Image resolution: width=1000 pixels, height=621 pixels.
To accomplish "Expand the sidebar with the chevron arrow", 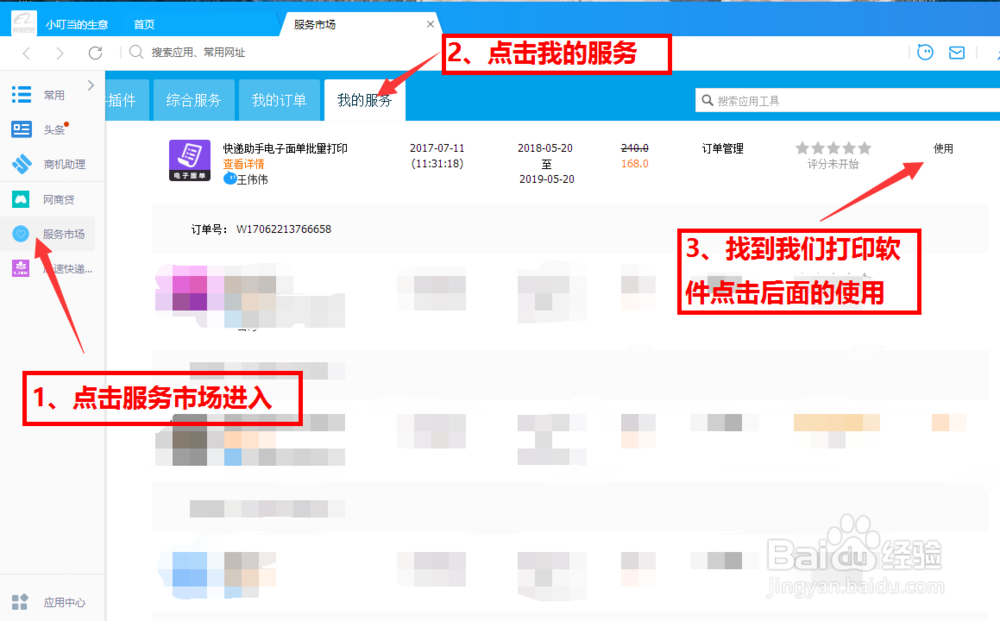I will [90, 86].
